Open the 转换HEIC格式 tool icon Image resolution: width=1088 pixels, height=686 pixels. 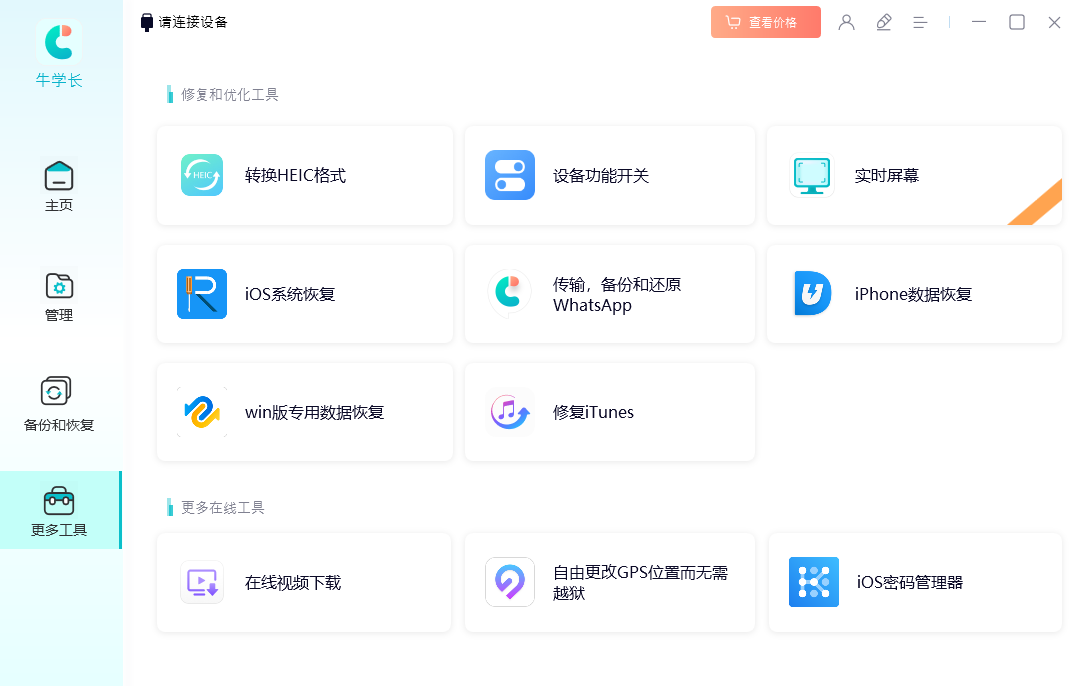point(202,175)
